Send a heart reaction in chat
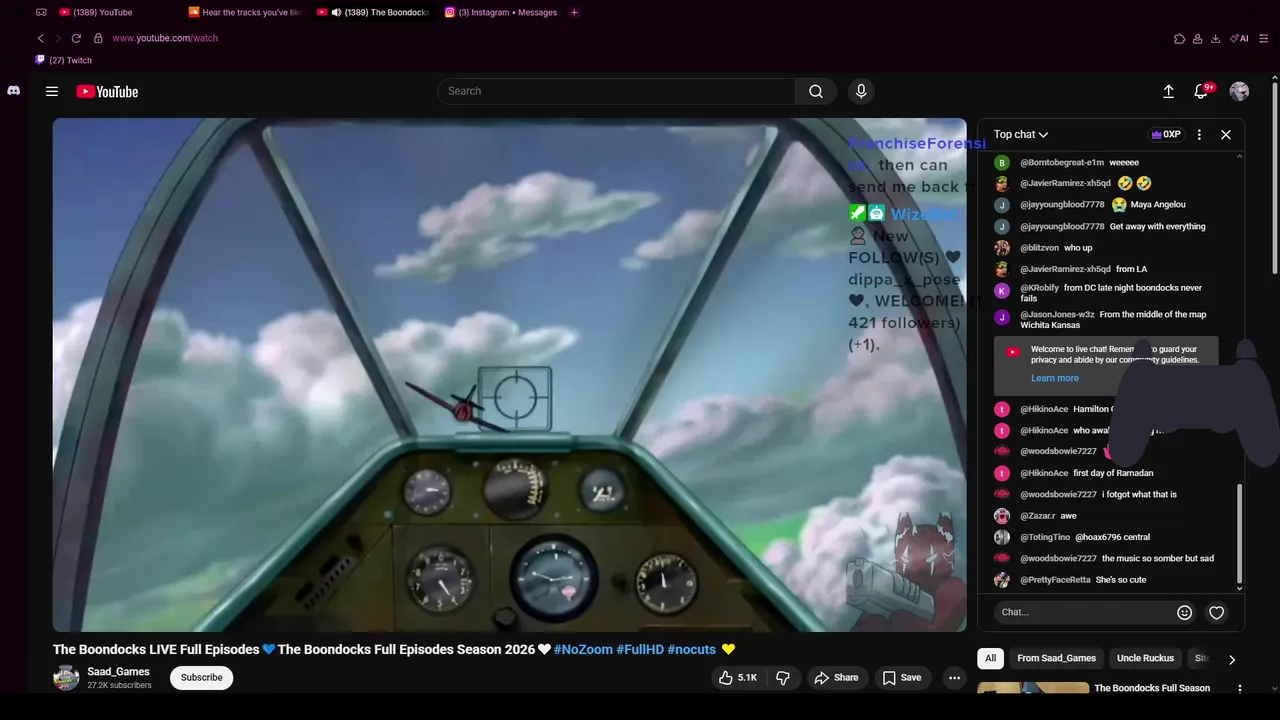The image size is (1280, 720). pyautogui.click(x=1216, y=612)
